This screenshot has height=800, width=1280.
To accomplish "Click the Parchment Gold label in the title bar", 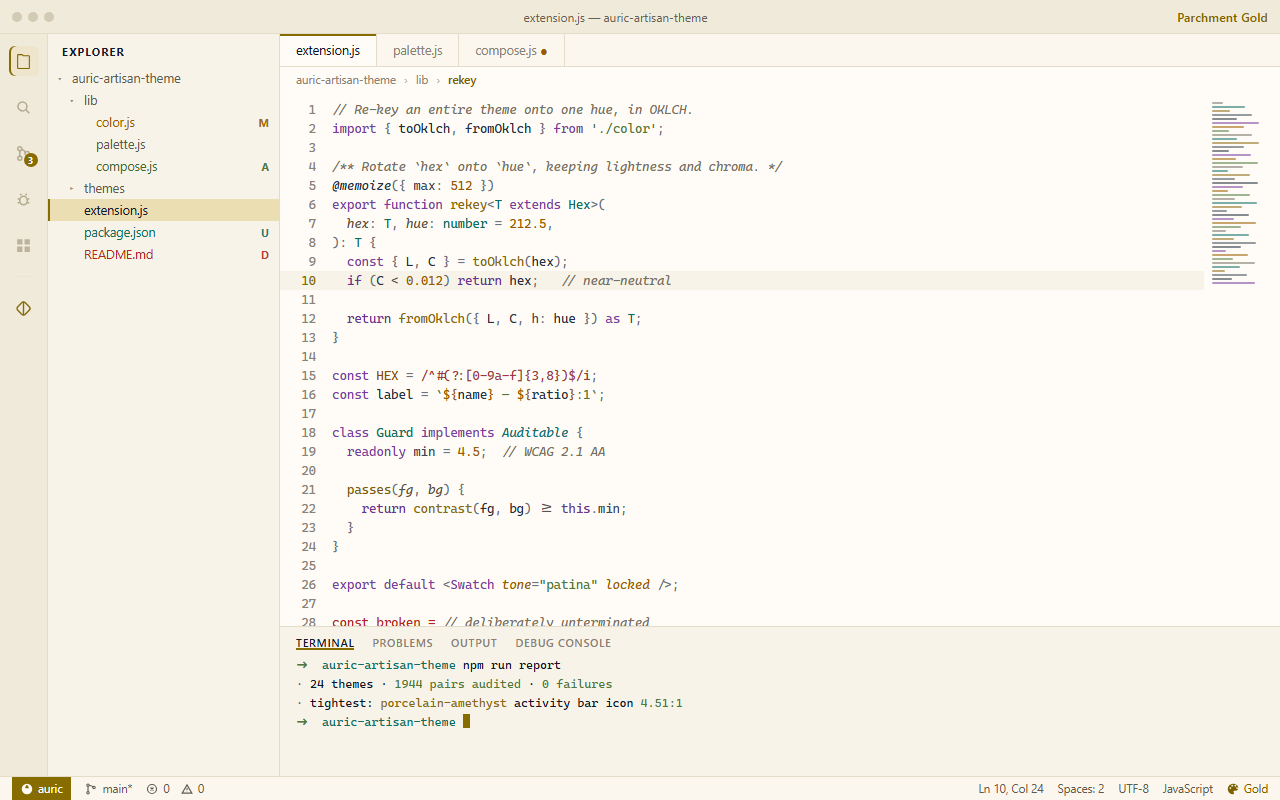I will coord(1223,18).
